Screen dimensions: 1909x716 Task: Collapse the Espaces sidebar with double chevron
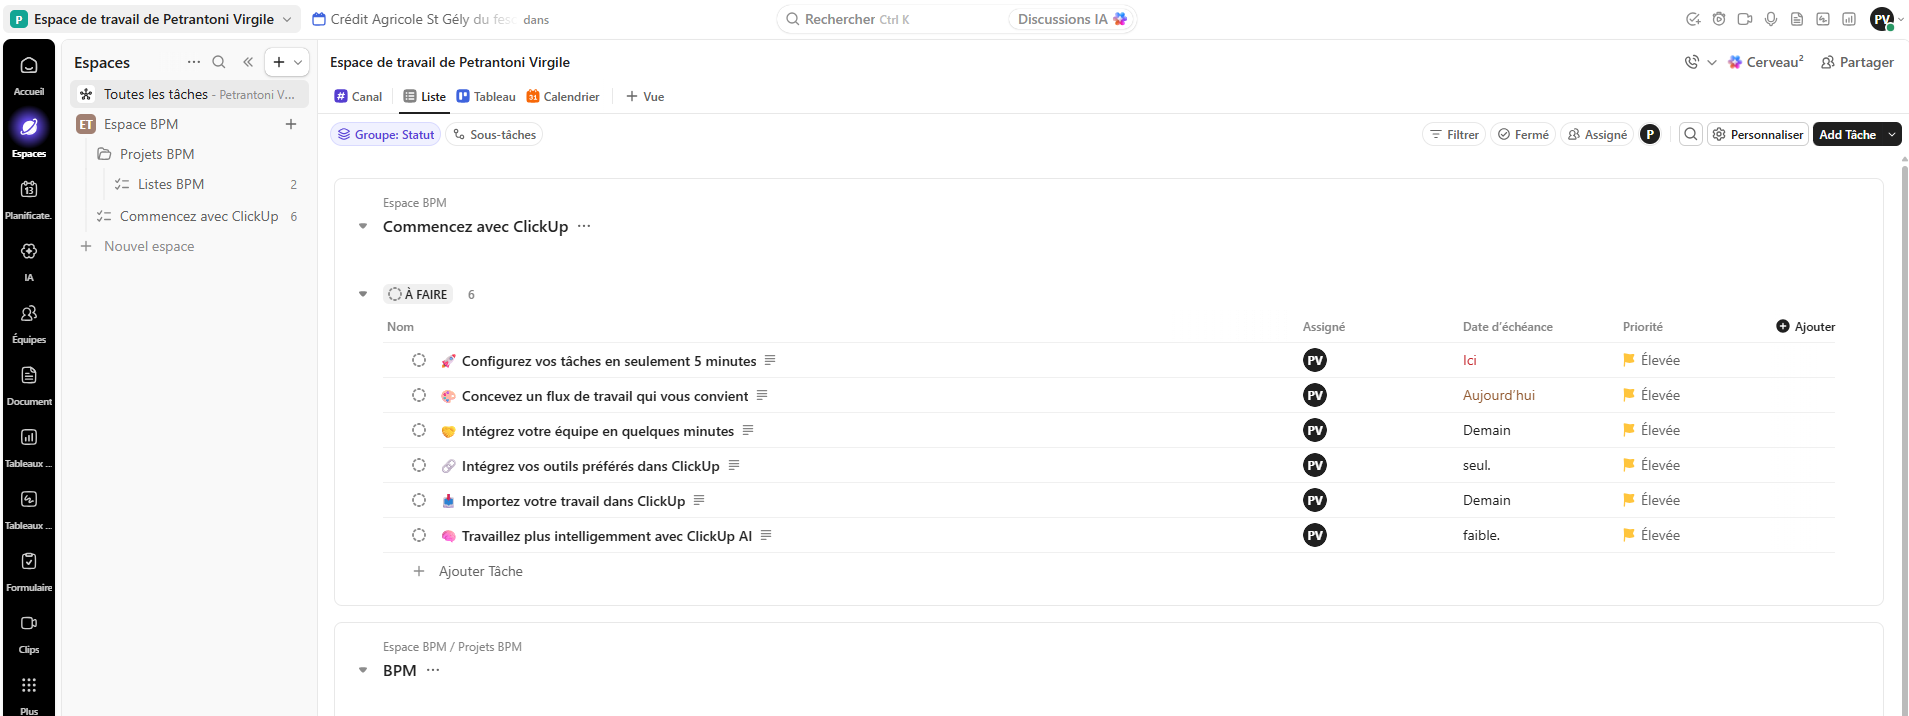(248, 62)
